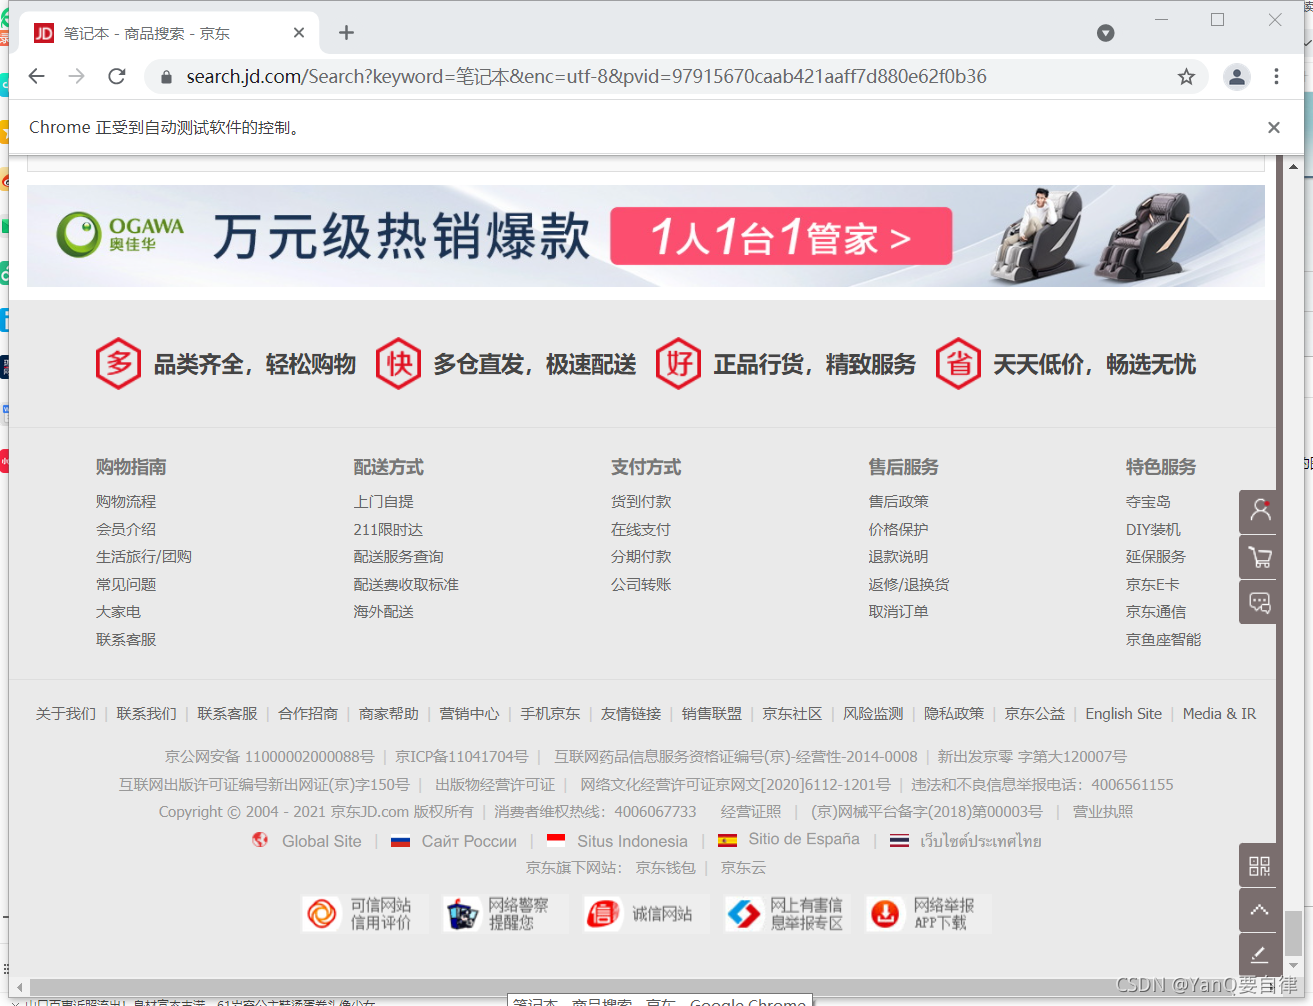Image resolution: width=1313 pixels, height=1006 pixels.
Task: Open the JD sidebar user account icon
Action: point(1260,511)
